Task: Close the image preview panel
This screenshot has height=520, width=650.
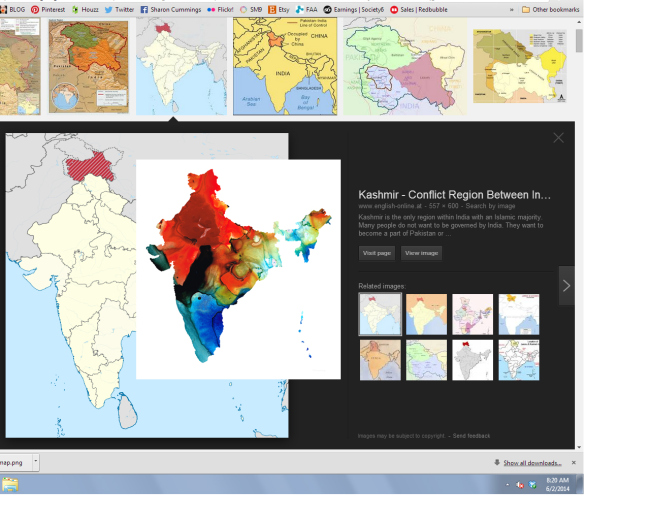Action: 558,138
